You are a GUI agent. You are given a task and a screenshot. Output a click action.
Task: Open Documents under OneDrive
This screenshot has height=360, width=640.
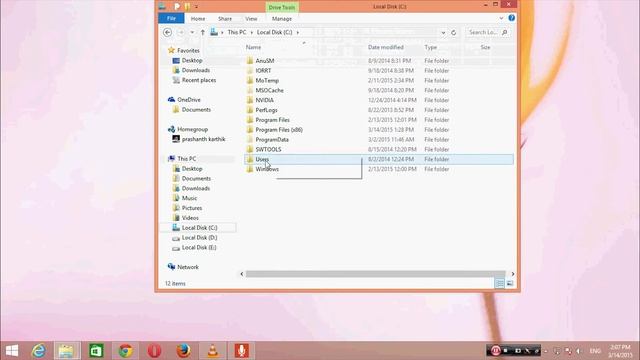tap(196, 109)
